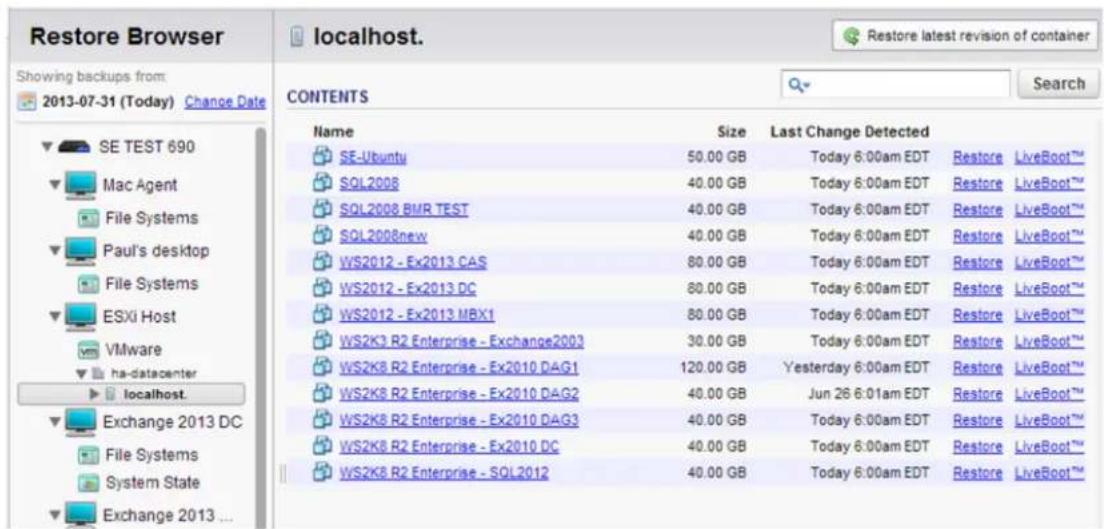
Task: Click the Jun 26 6:01am EDT timestamp
Action: point(869,394)
